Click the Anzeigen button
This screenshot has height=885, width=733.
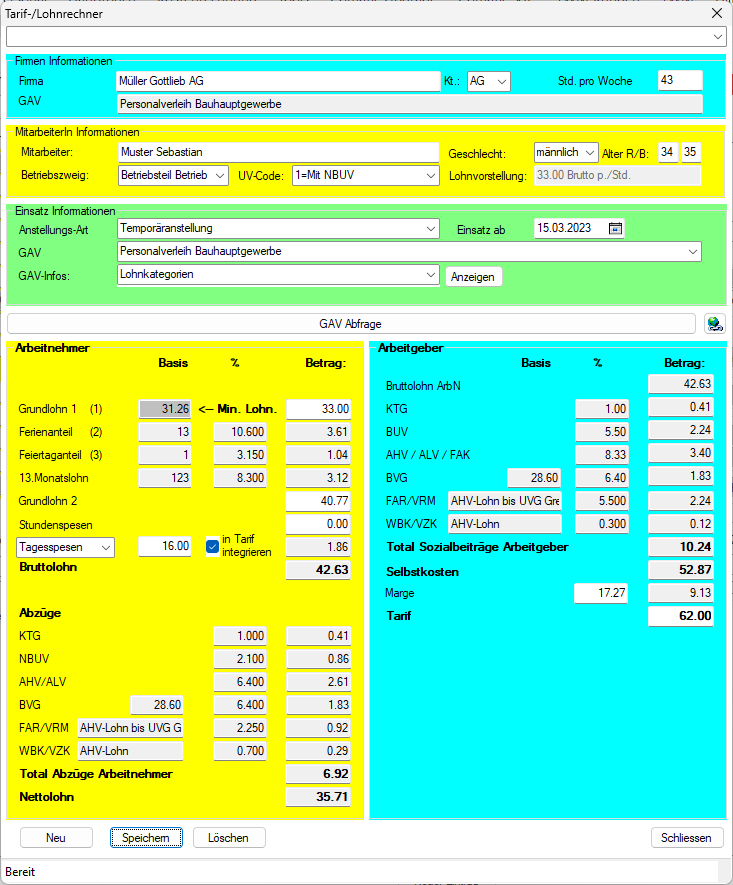click(473, 277)
